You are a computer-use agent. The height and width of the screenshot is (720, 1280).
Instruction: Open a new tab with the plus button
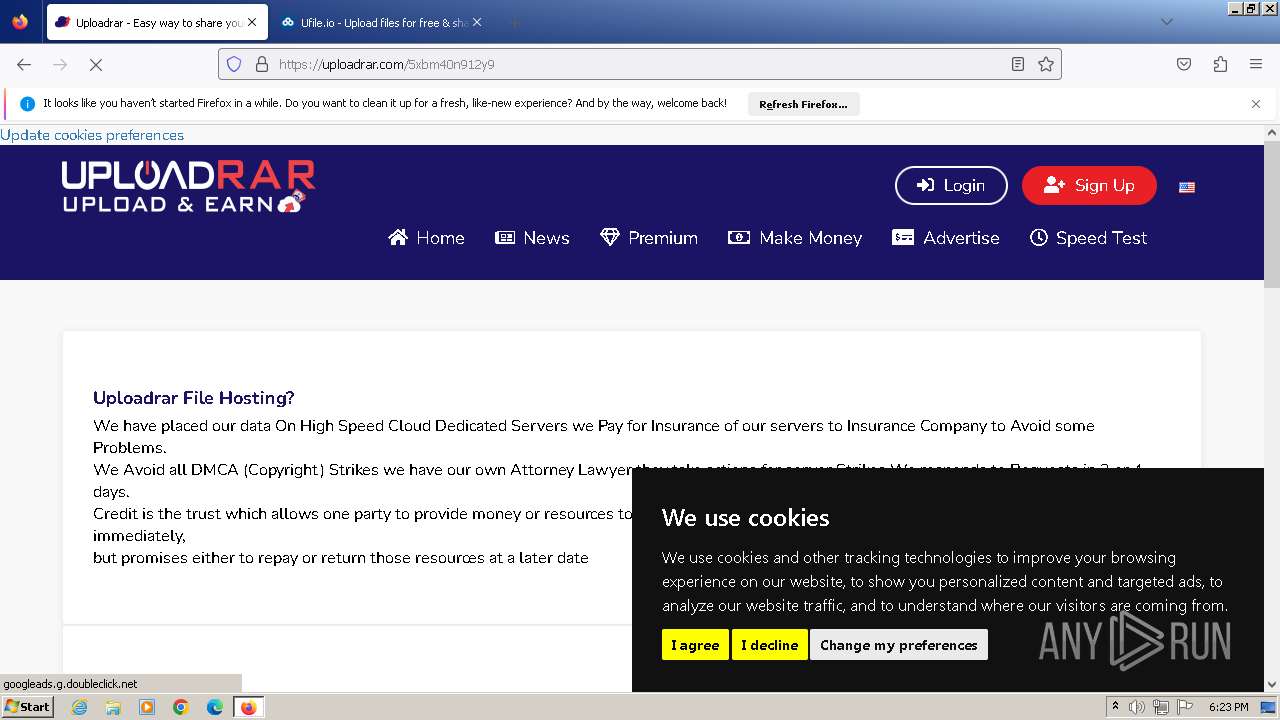point(514,22)
